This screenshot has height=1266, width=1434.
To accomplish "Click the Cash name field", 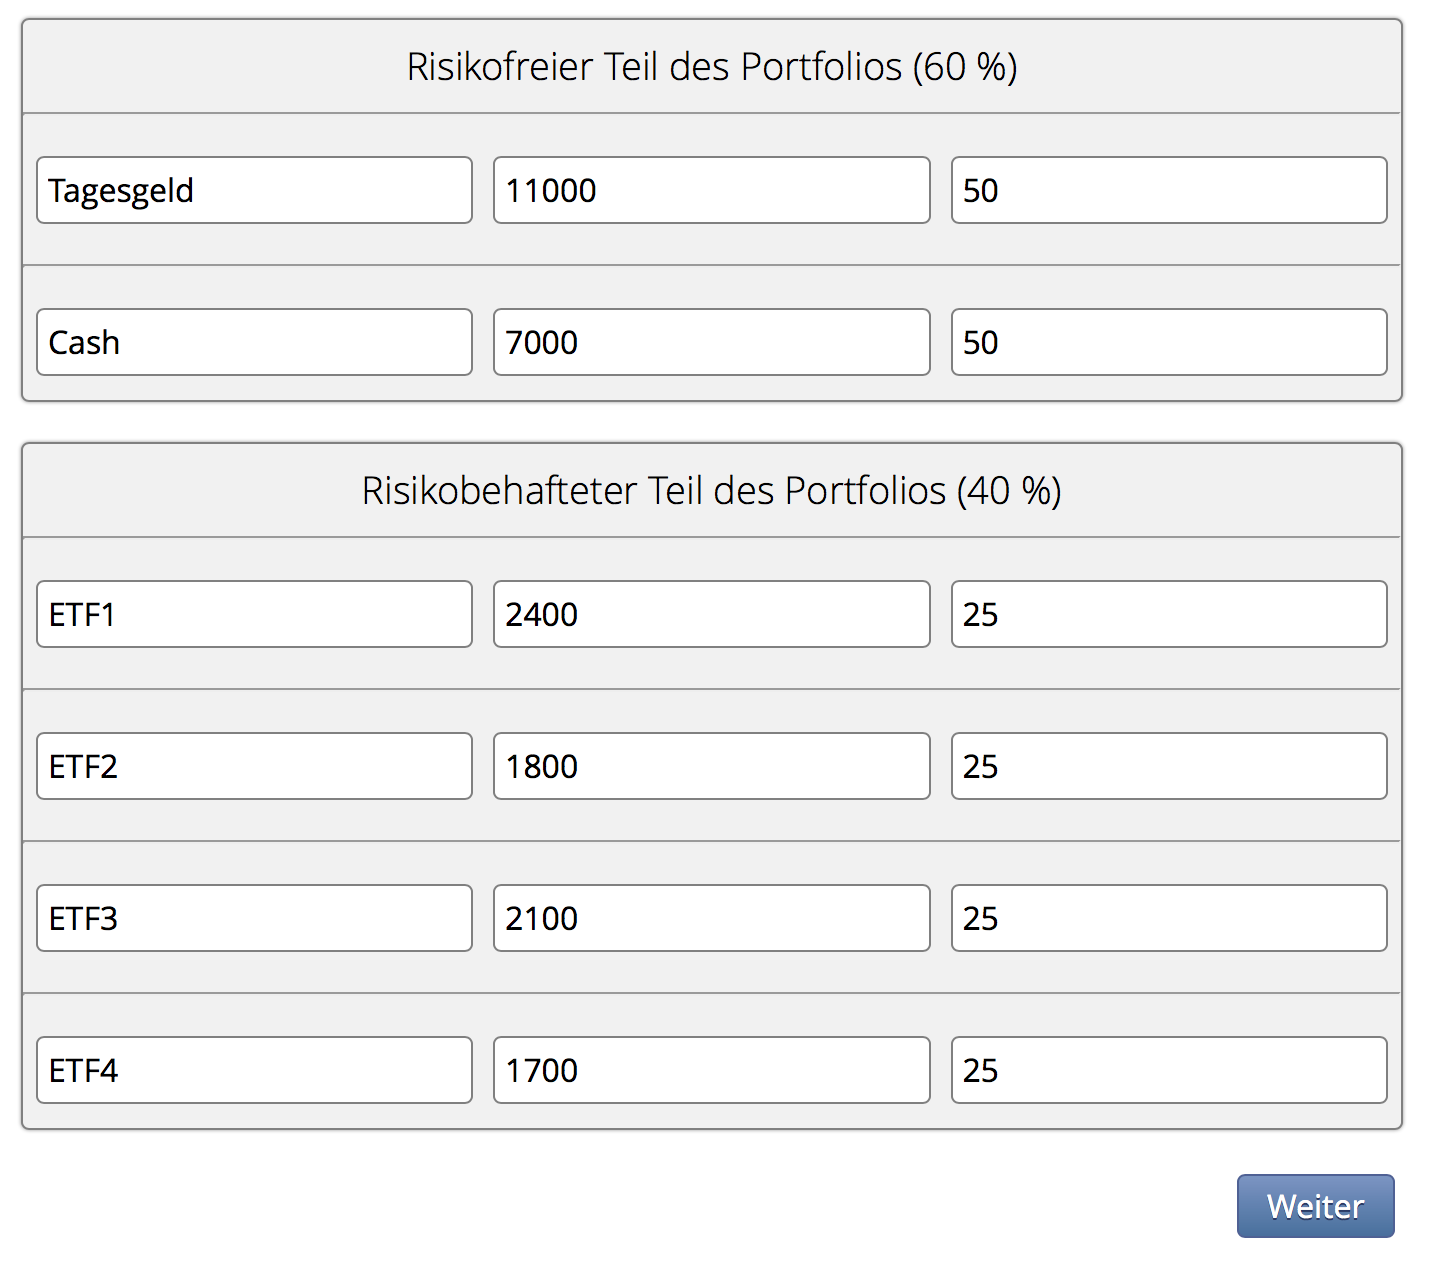I will [254, 342].
